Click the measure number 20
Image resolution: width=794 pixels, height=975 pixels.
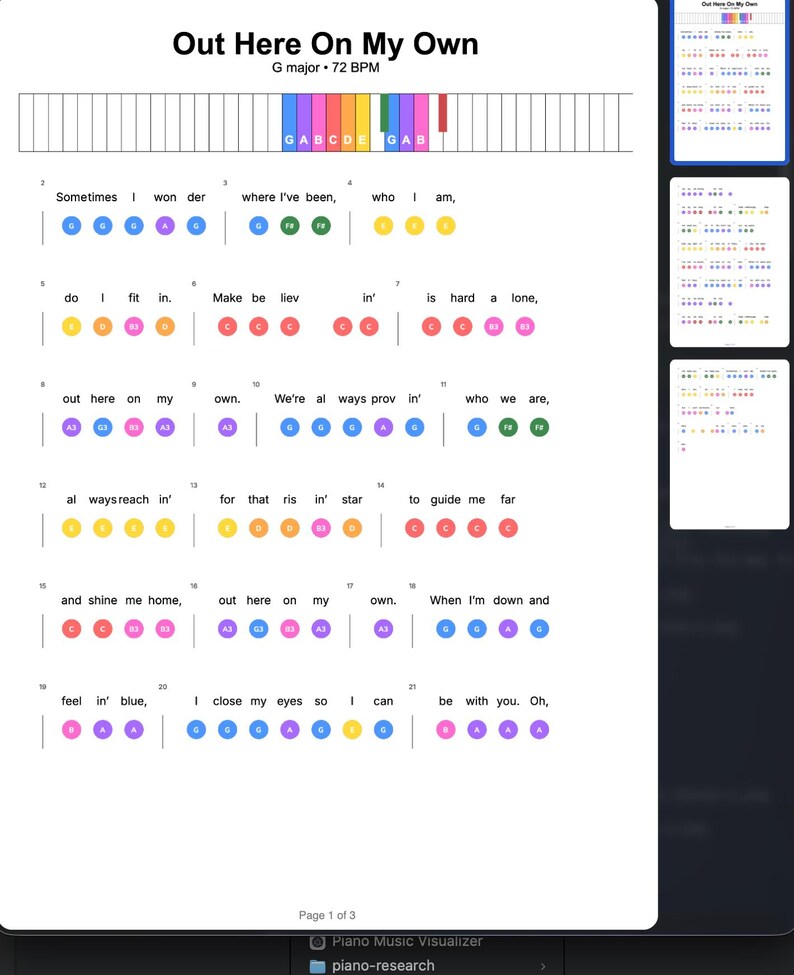(162, 686)
